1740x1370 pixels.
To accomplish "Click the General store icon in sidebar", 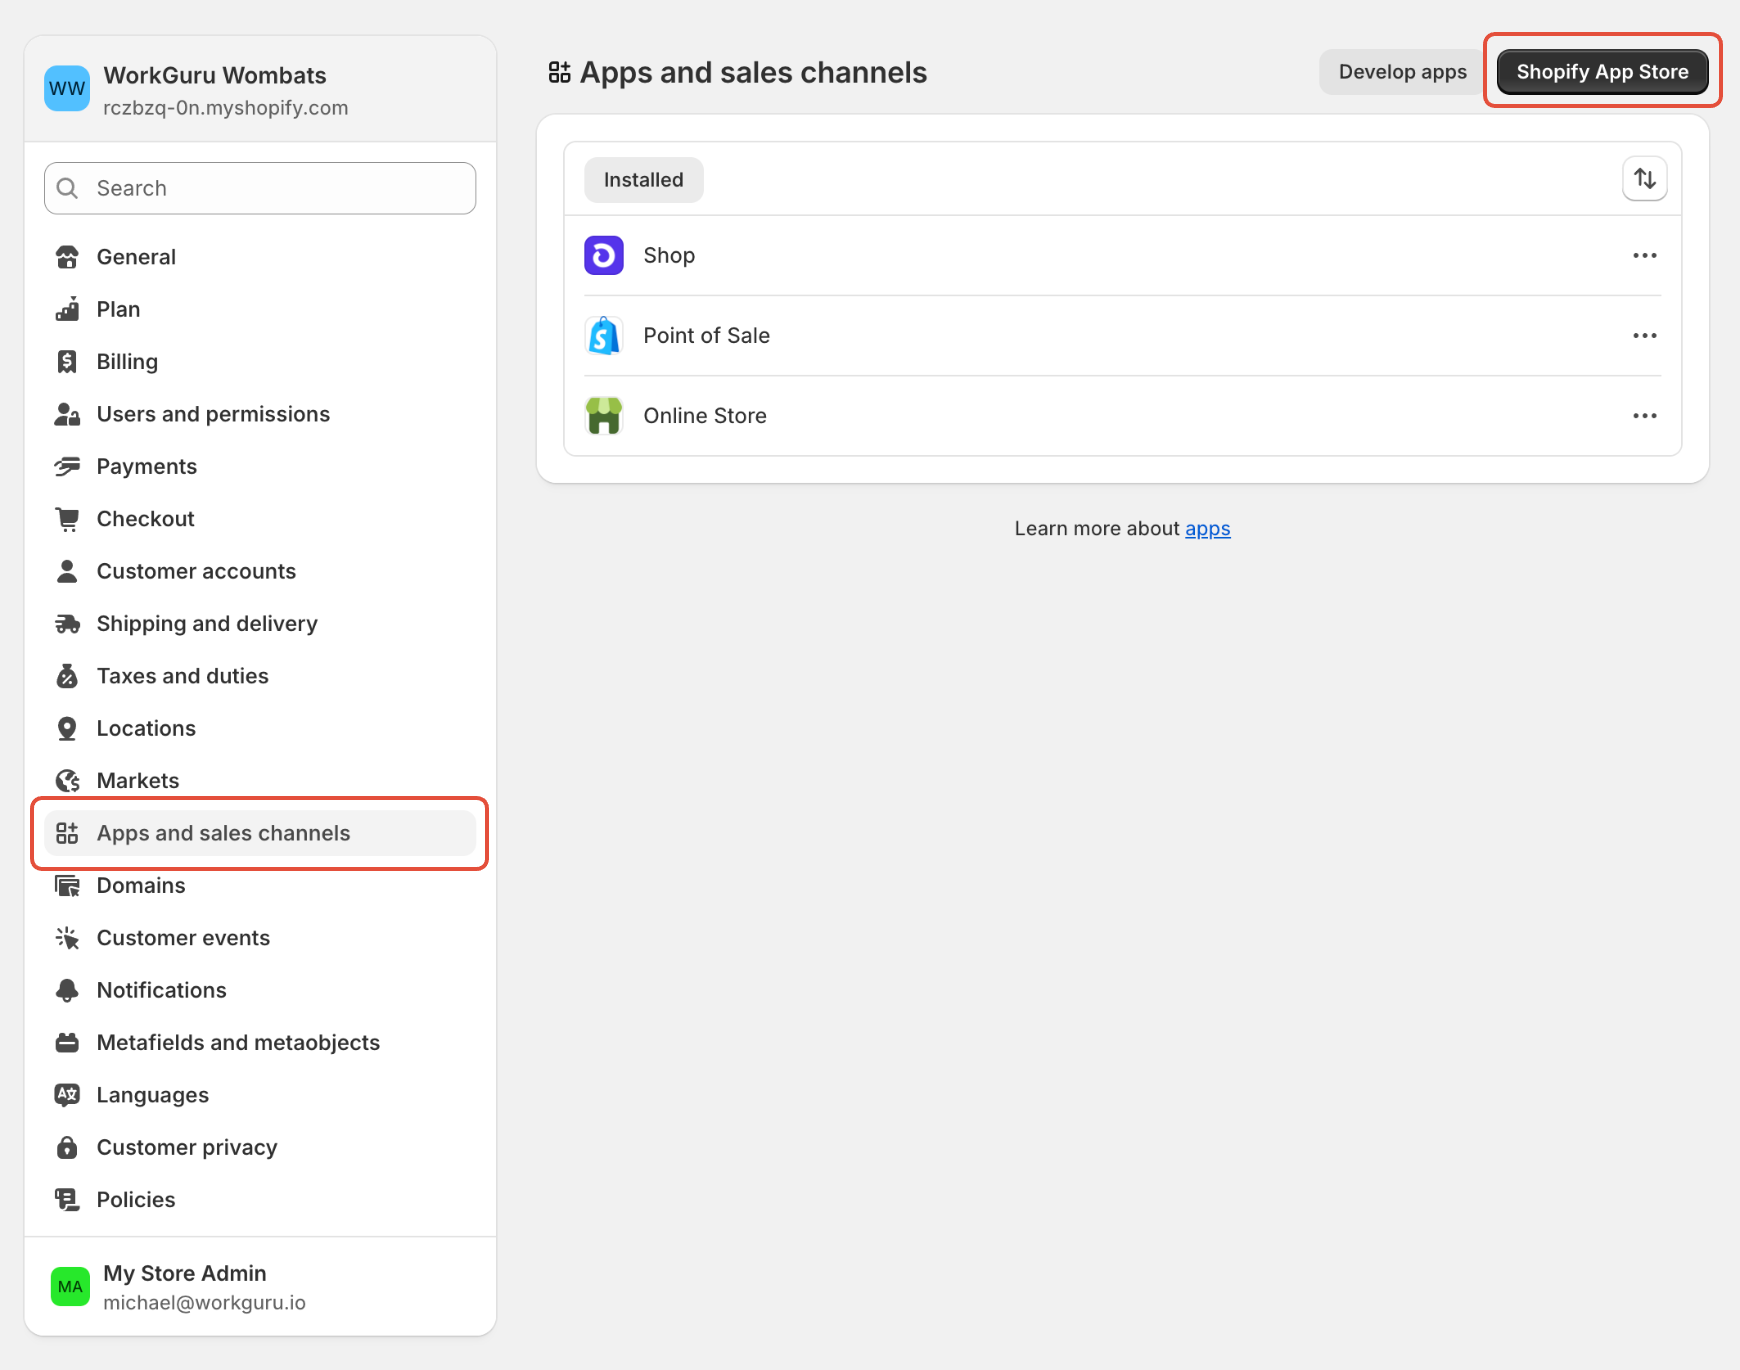I will [x=67, y=257].
